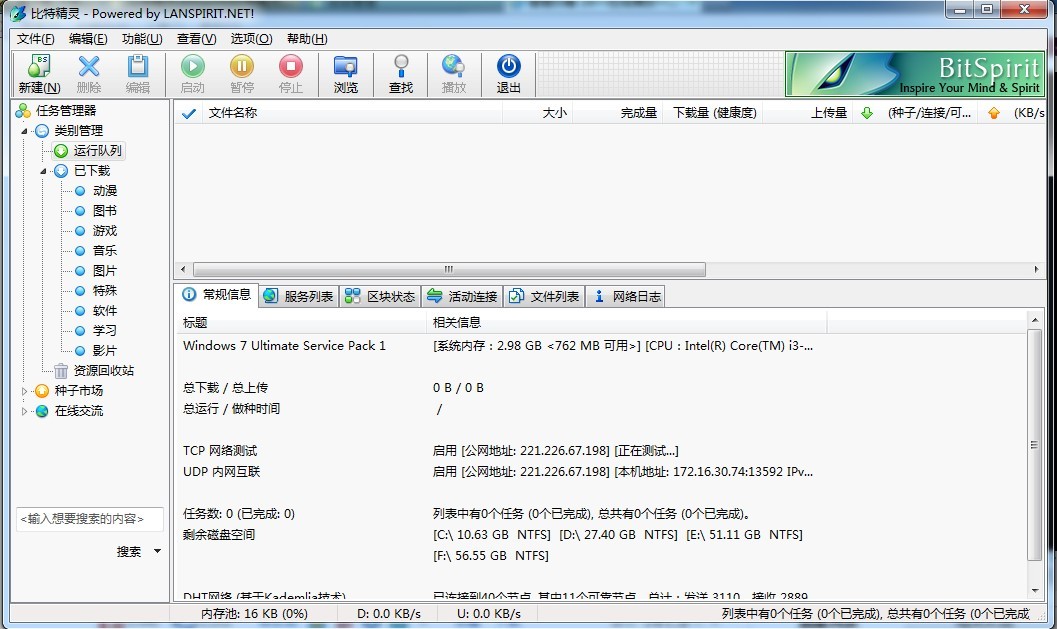
Task: Click the 停止 (Stop) toolbar icon
Action: click(x=291, y=67)
